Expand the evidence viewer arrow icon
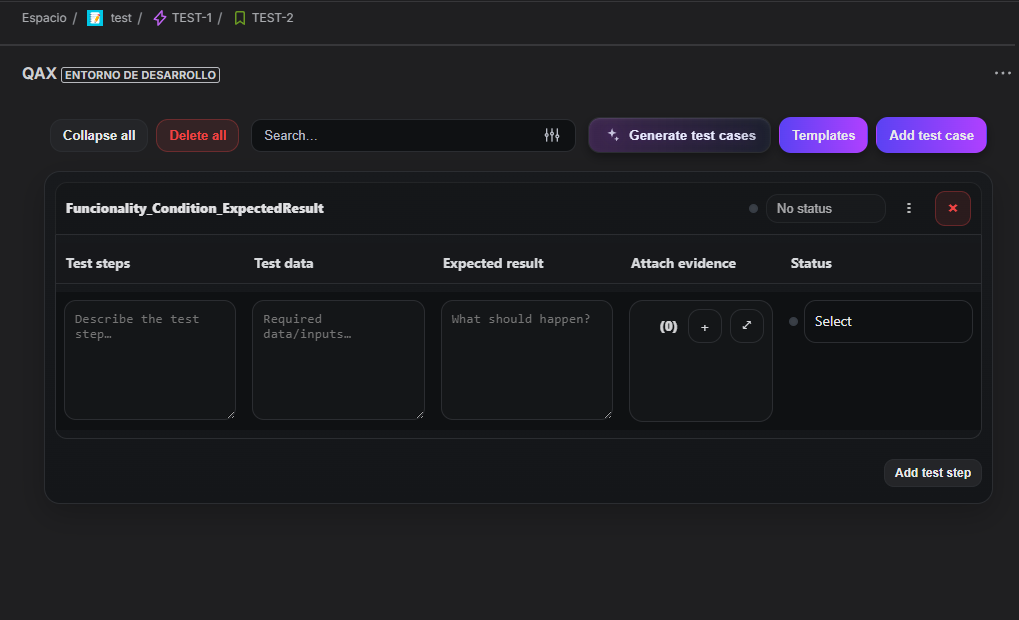The height and width of the screenshot is (620, 1019). tap(747, 326)
